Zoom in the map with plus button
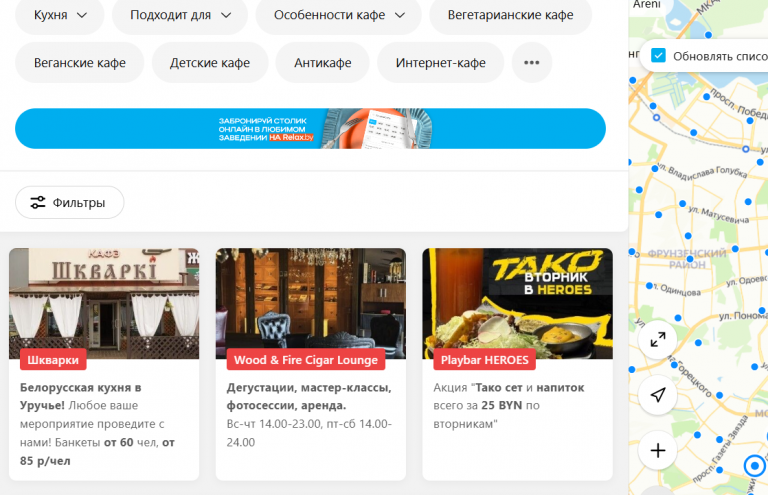This screenshot has height=495, width=768. [658, 450]
